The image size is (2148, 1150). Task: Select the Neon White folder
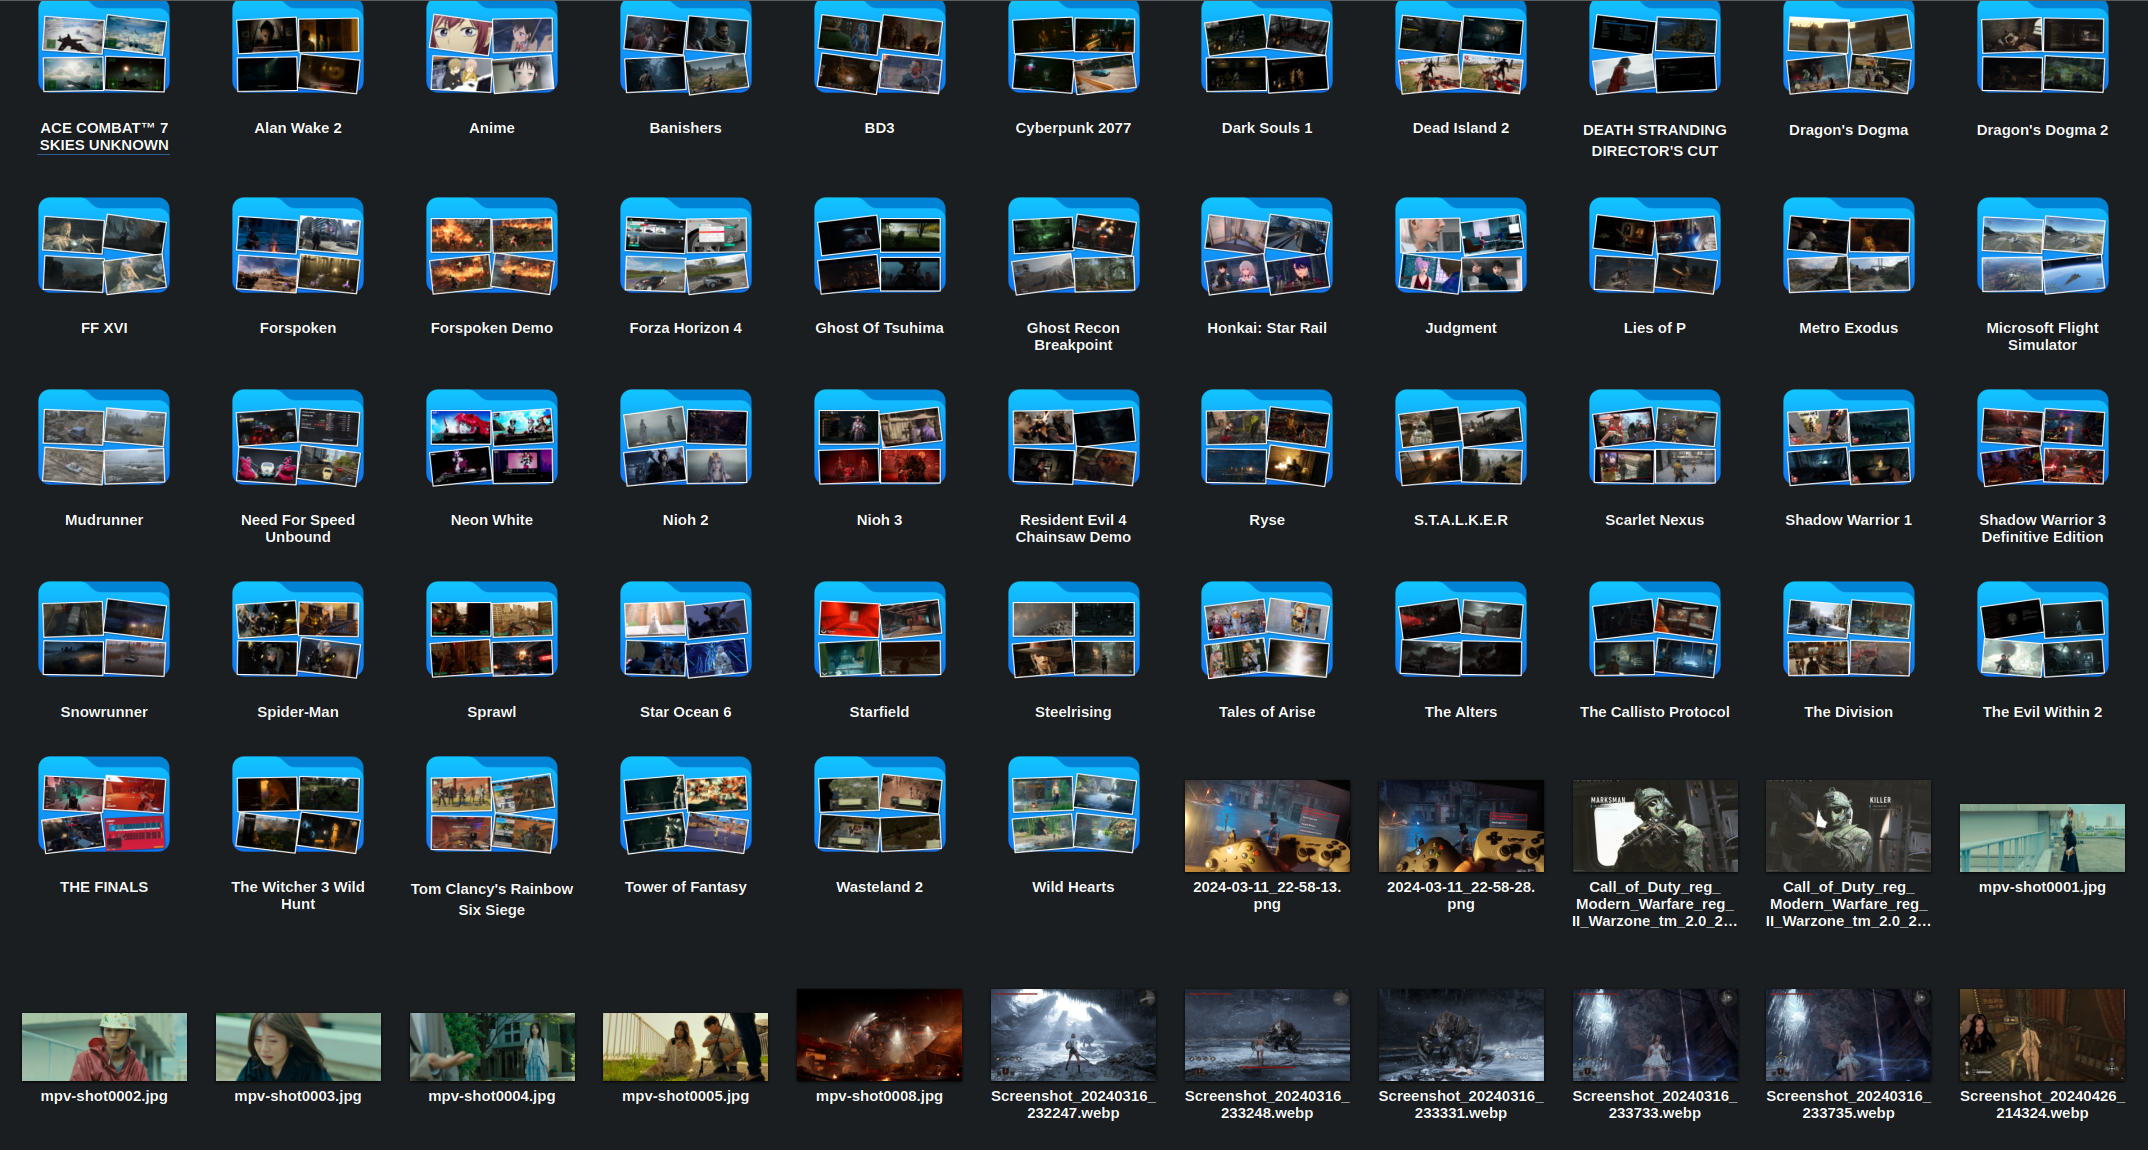click(x=492, y=438)
